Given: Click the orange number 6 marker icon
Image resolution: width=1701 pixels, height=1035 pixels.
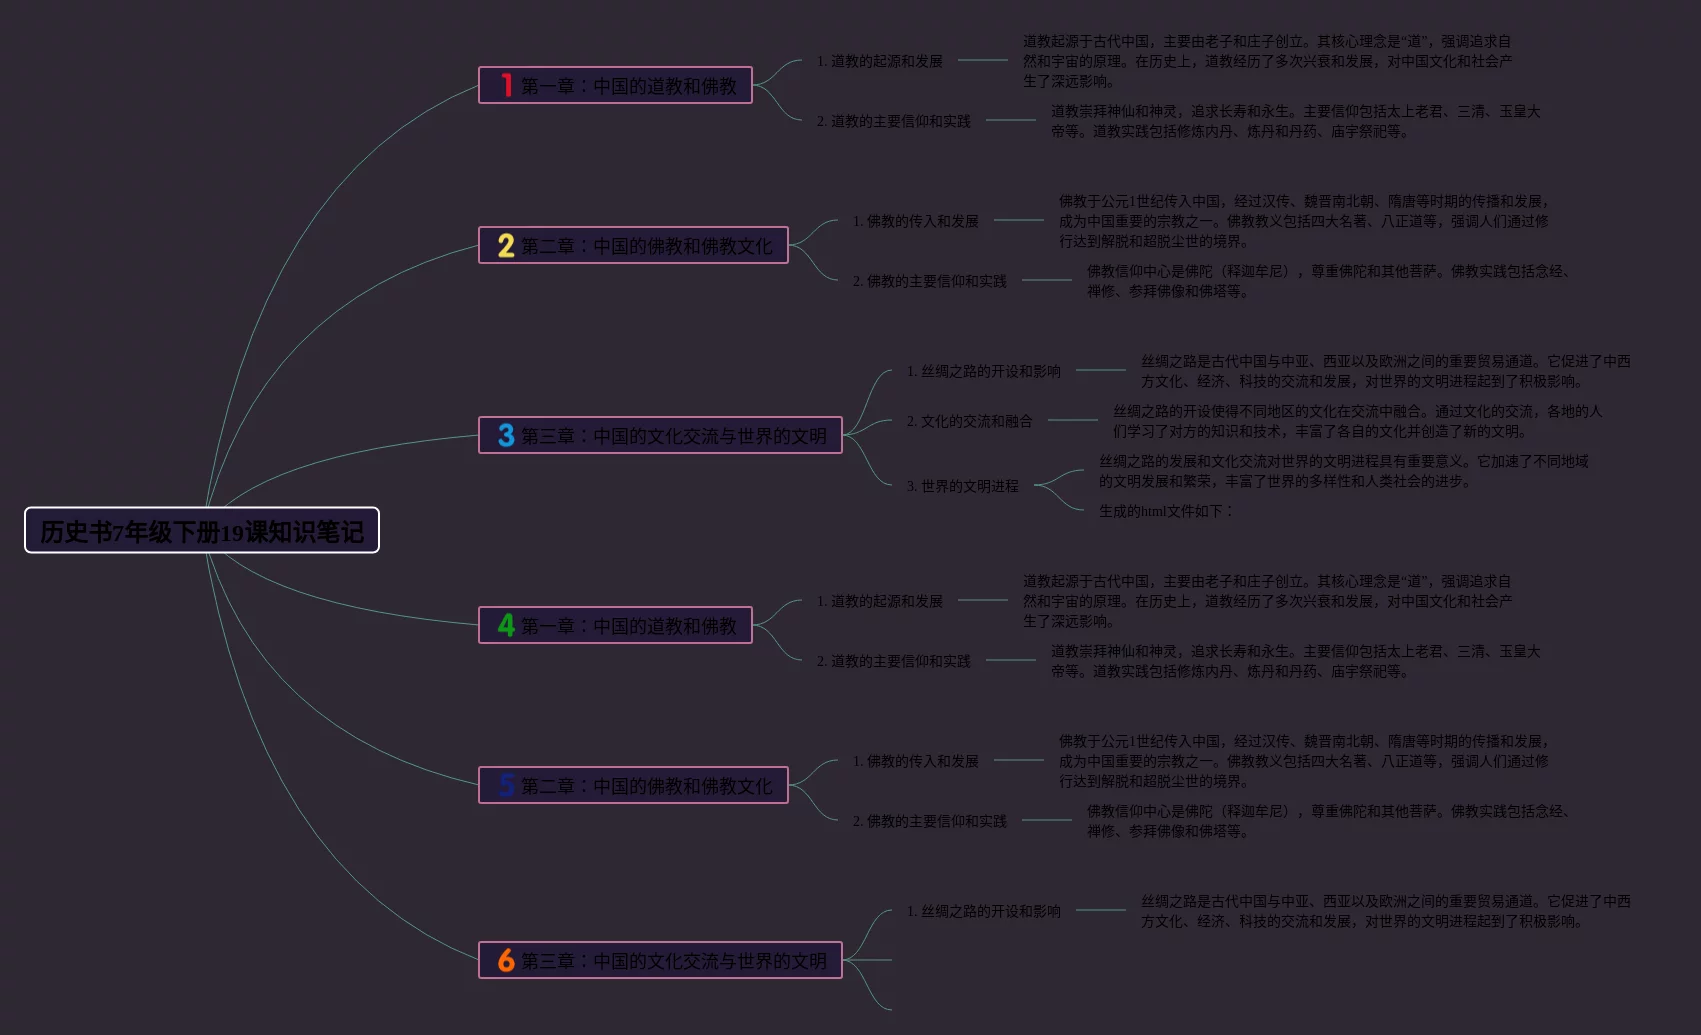Looking at the screenshot, I should tap(506, 960).
